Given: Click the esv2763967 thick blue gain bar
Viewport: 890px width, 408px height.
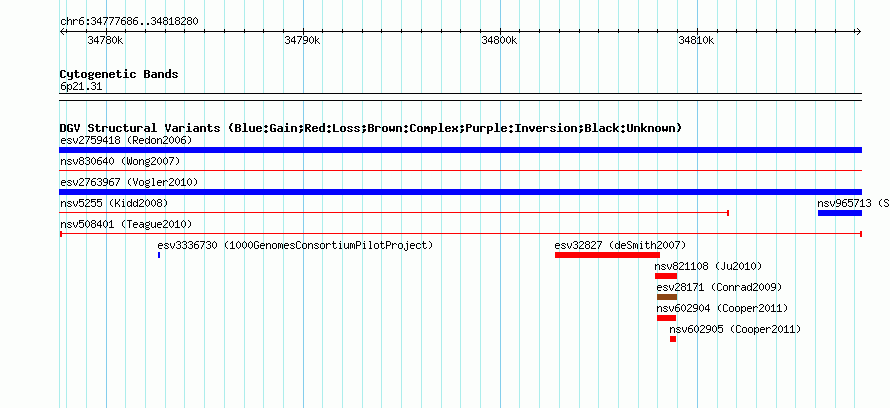Looking at the screenshot, I should pyautogui.click(x=460, y=192).
